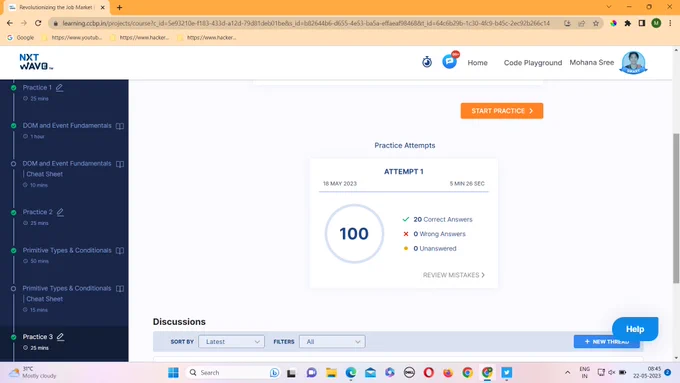Bookmark this page with the star icon

coord(596,23)
